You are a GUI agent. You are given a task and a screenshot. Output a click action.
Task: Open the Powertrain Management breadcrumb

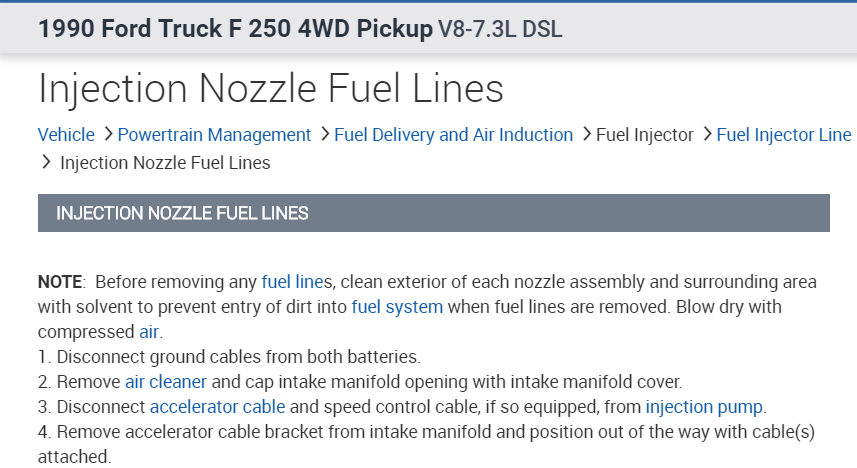pyautogui.click(x=214, y=135)
